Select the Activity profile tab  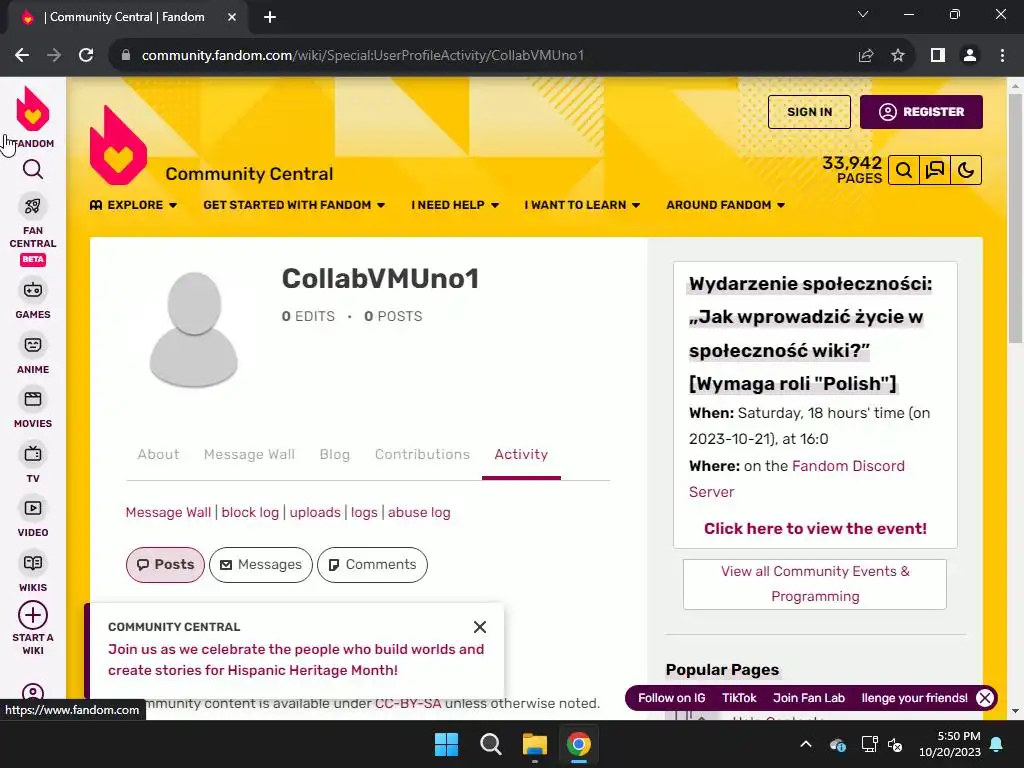point(521,455)
